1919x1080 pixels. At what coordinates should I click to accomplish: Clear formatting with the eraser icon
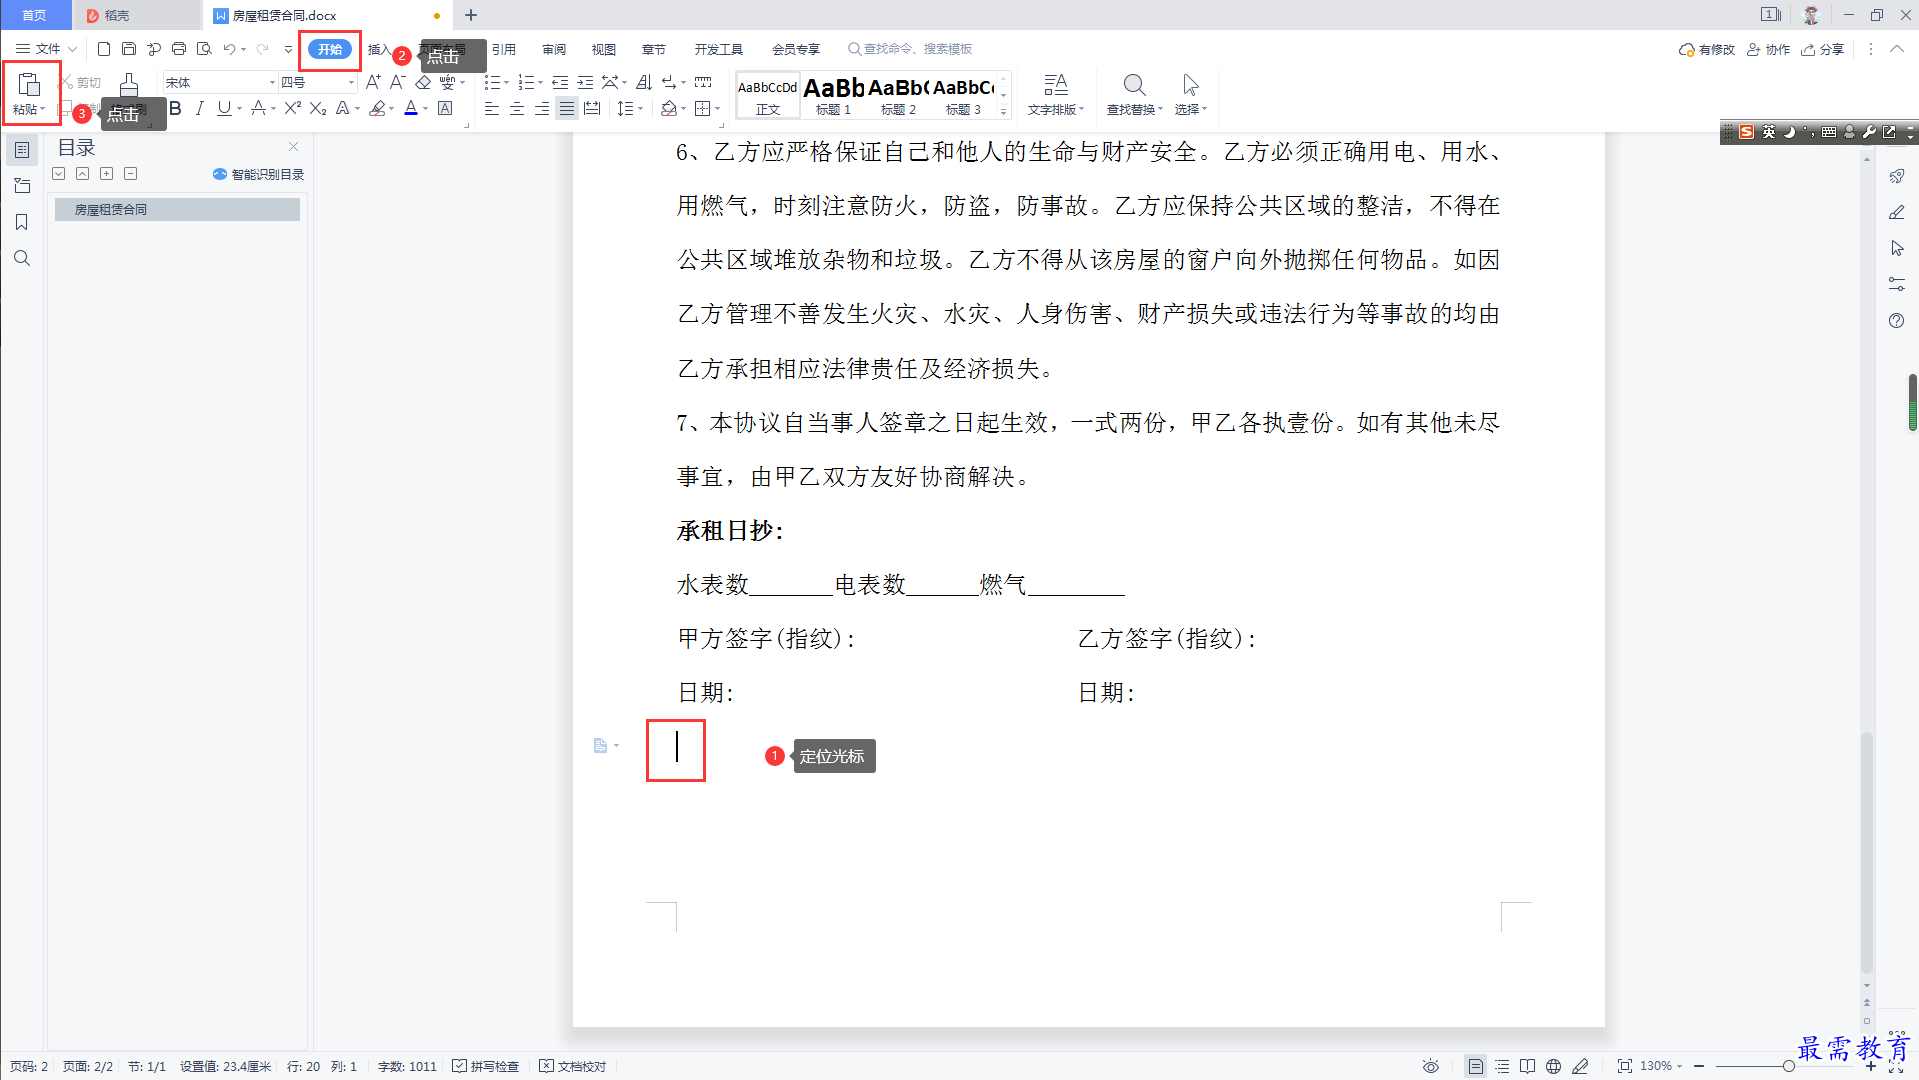[423, 82]
